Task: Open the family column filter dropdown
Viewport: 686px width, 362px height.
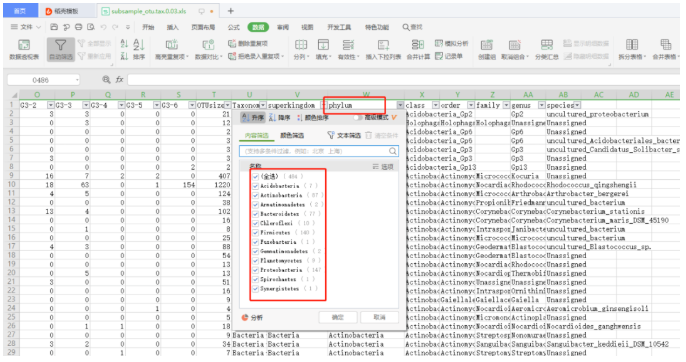Action: [506, 105]
